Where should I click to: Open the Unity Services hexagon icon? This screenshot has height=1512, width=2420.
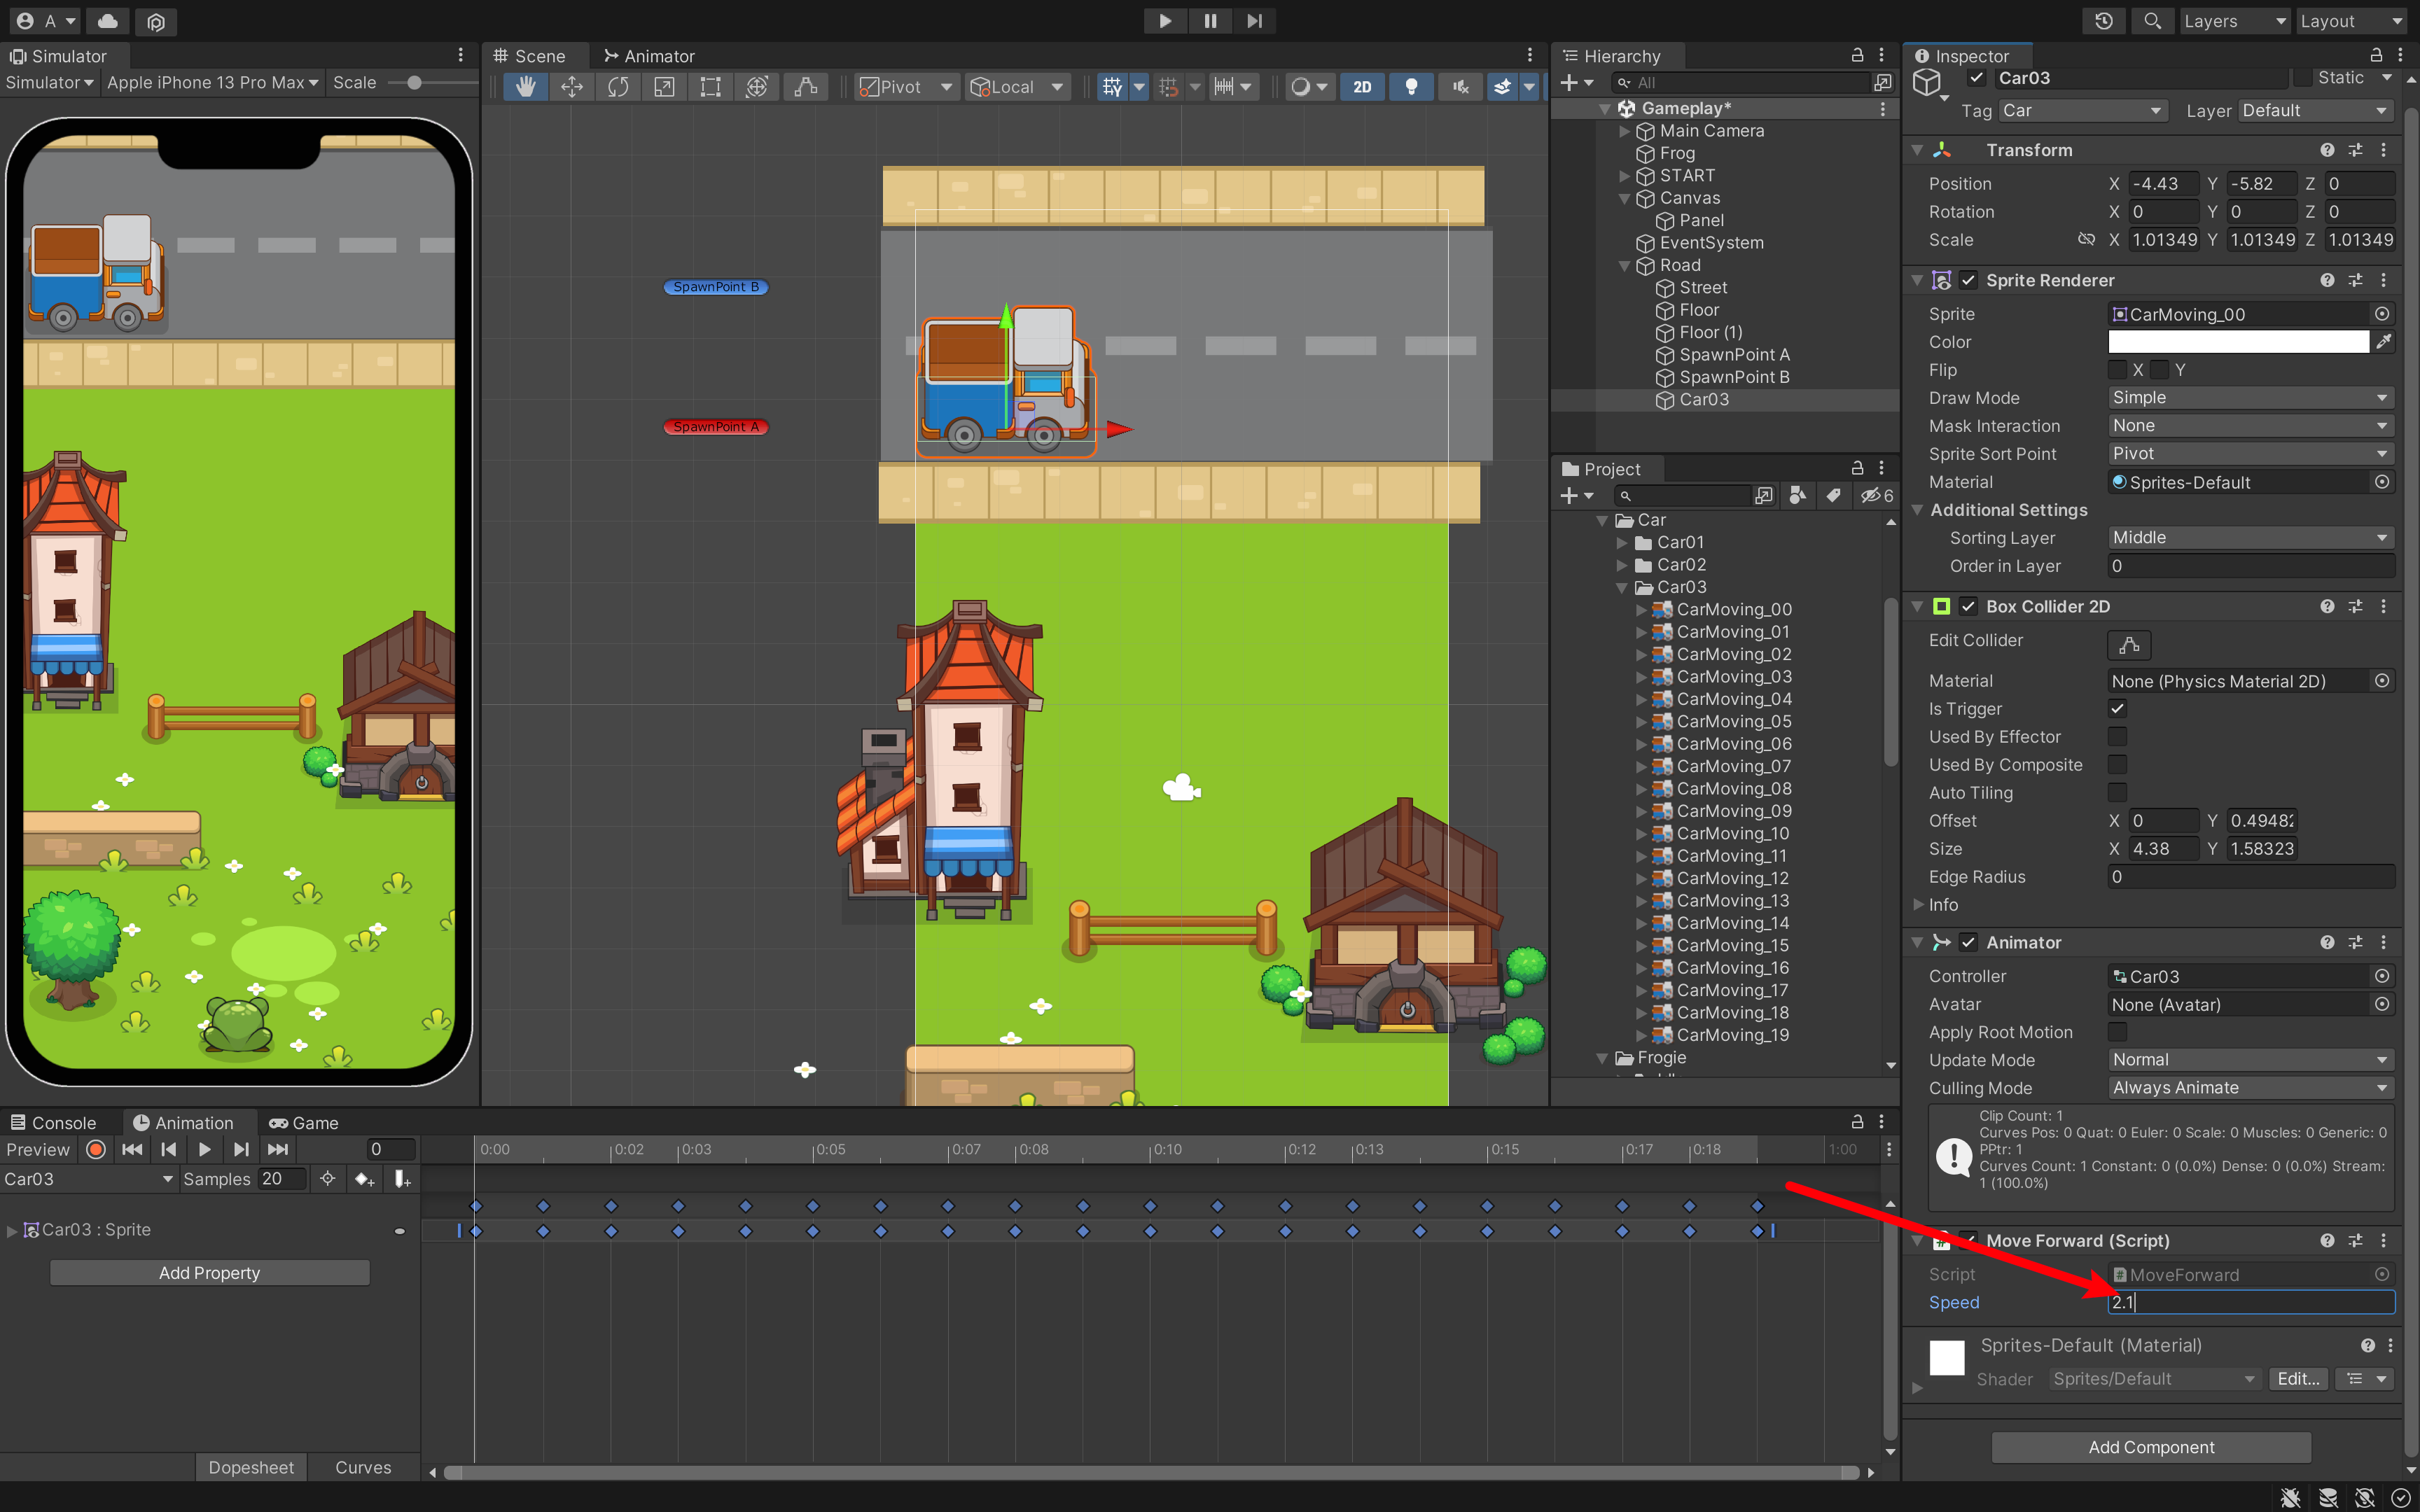point(156,21)
